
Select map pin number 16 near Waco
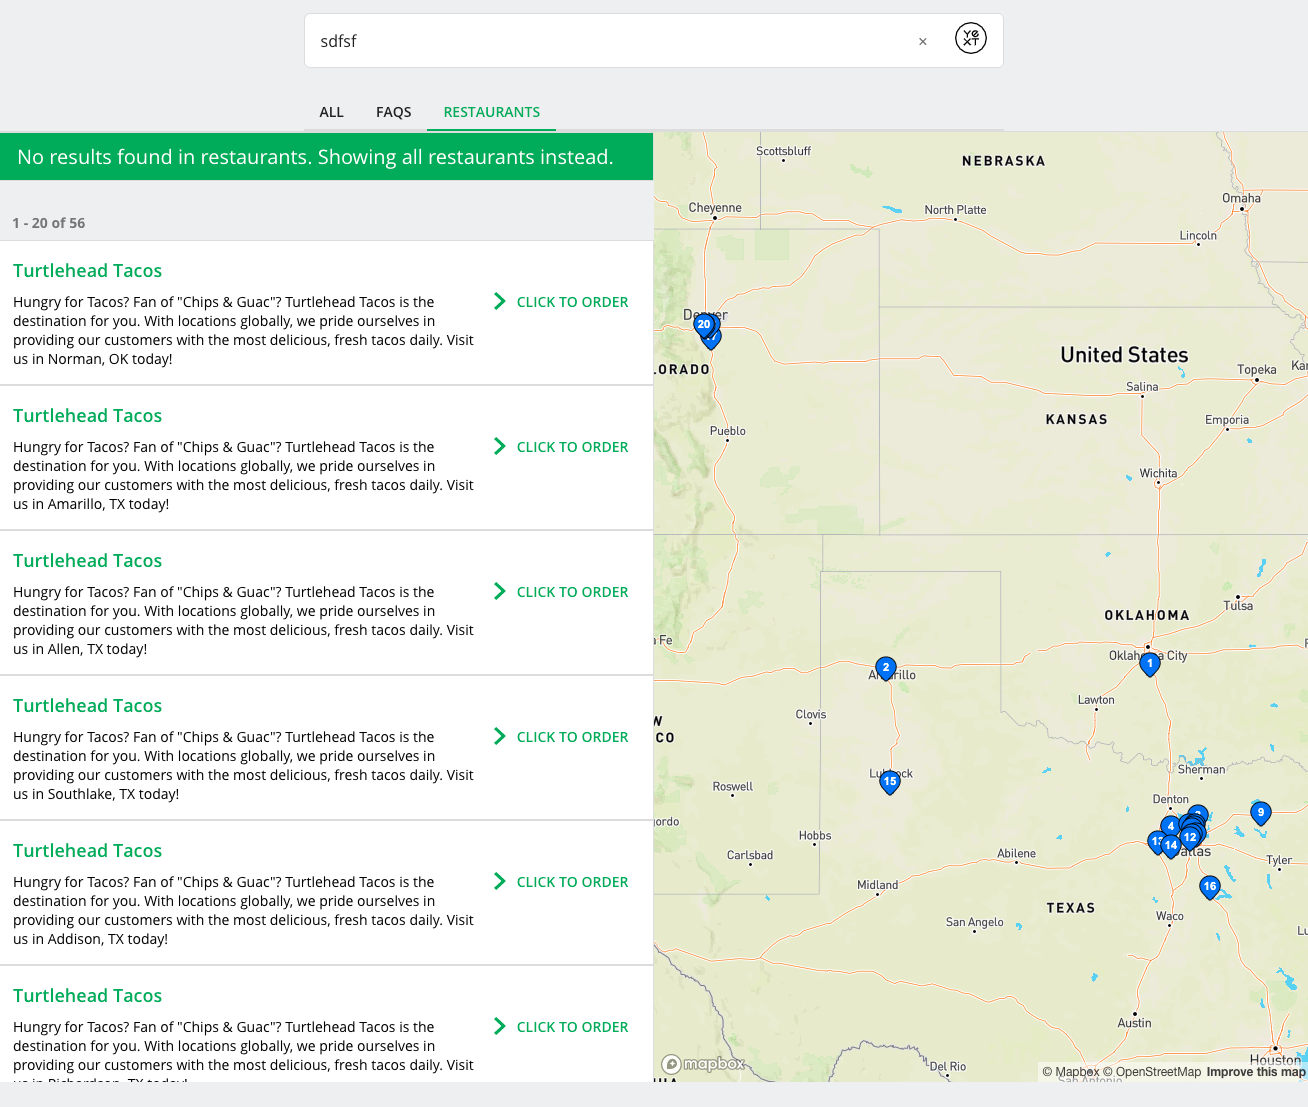click(1210, 887)
